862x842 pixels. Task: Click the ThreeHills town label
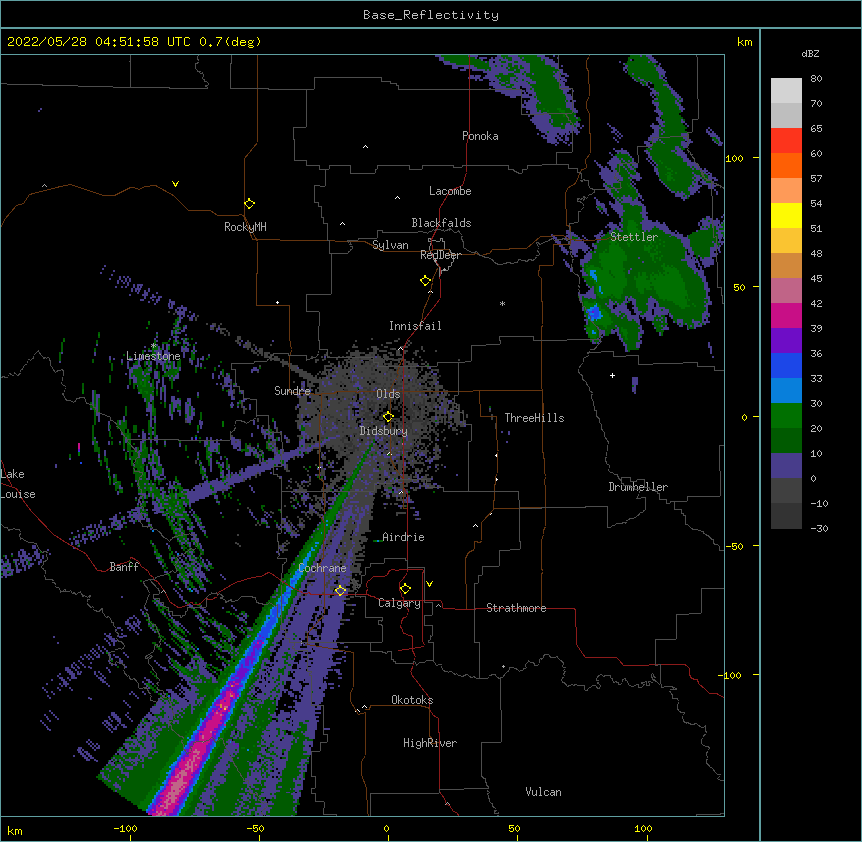point(534,418)
